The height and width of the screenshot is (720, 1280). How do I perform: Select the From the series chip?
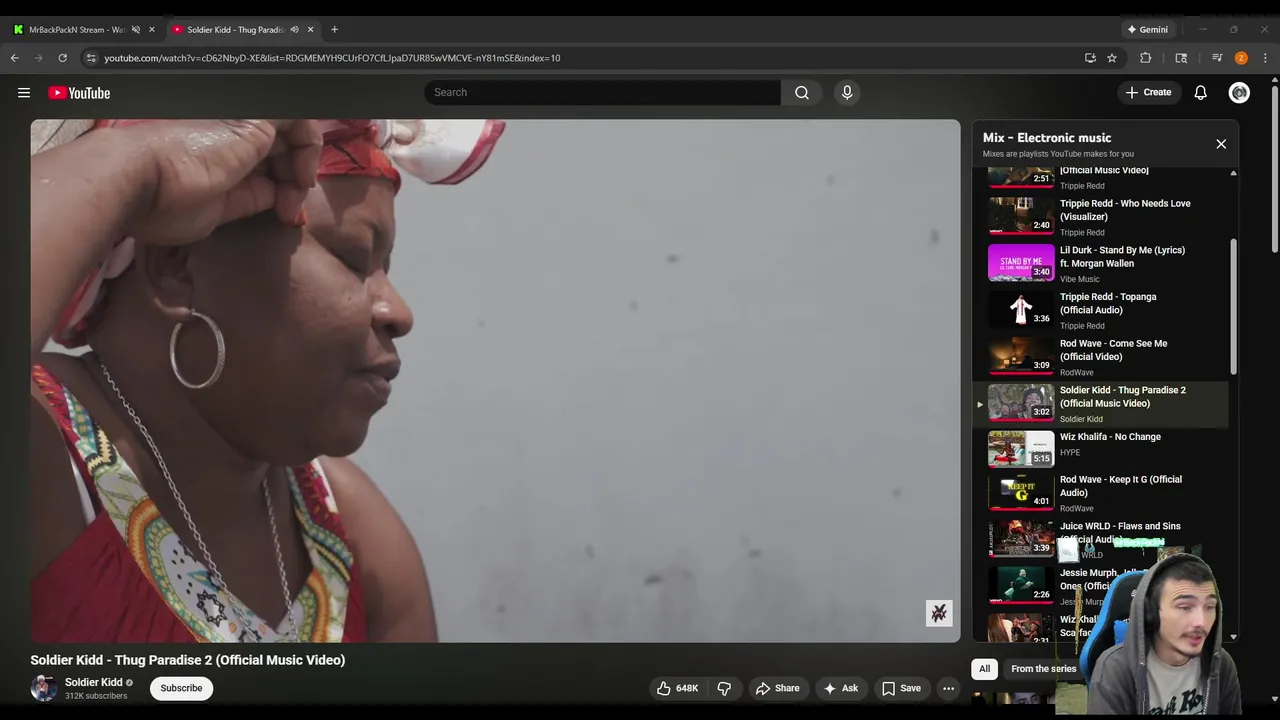pyautogui.click(x=1043, y=669)
